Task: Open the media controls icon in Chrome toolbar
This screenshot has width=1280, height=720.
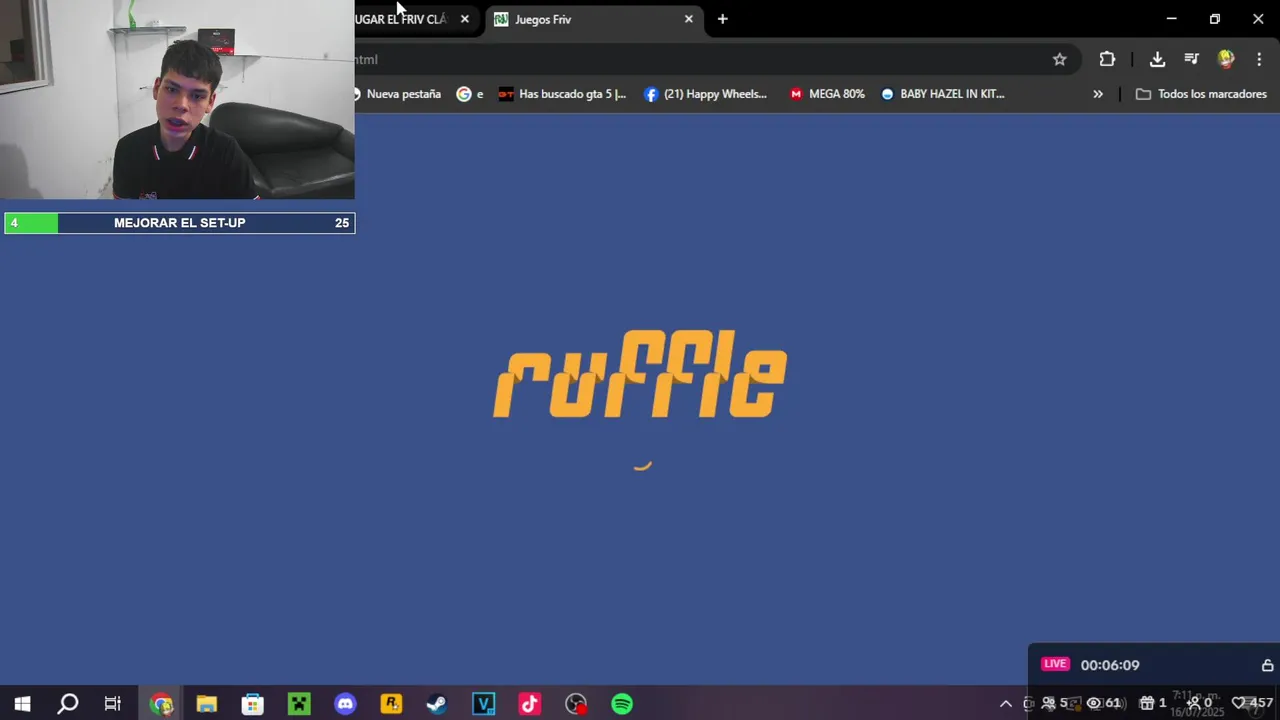Action: (1191, 59)
